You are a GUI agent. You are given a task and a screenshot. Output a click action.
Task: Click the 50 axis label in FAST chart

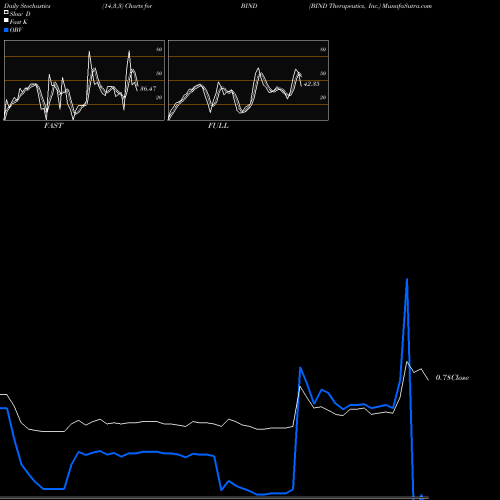(x=159, y=73)
